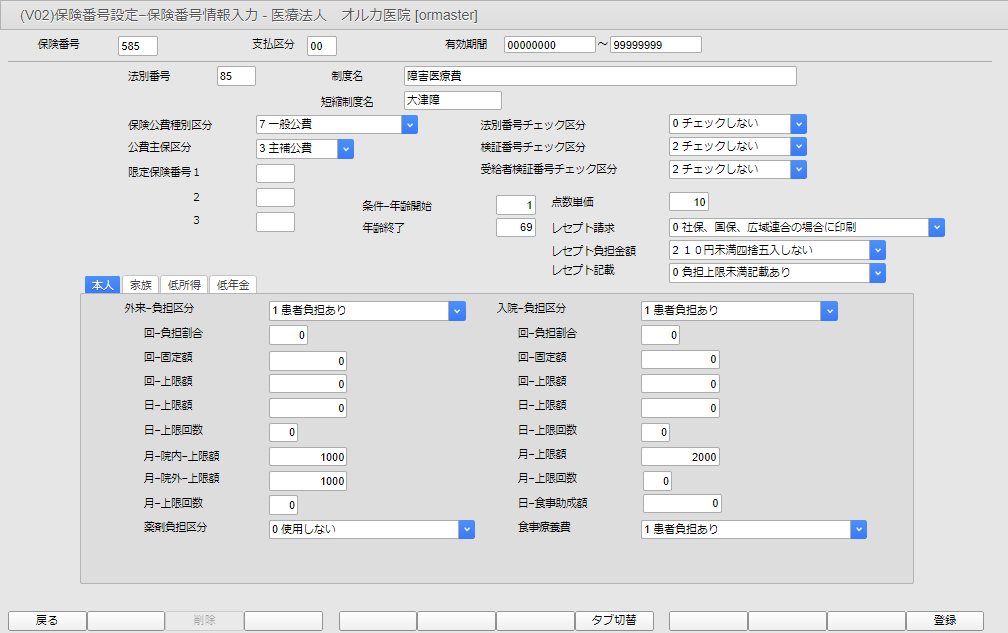This screenshot has width=1008, height=633.
Task: Switch to the 家族 tab
Action: pyautogui.click(x=141, y=285)
